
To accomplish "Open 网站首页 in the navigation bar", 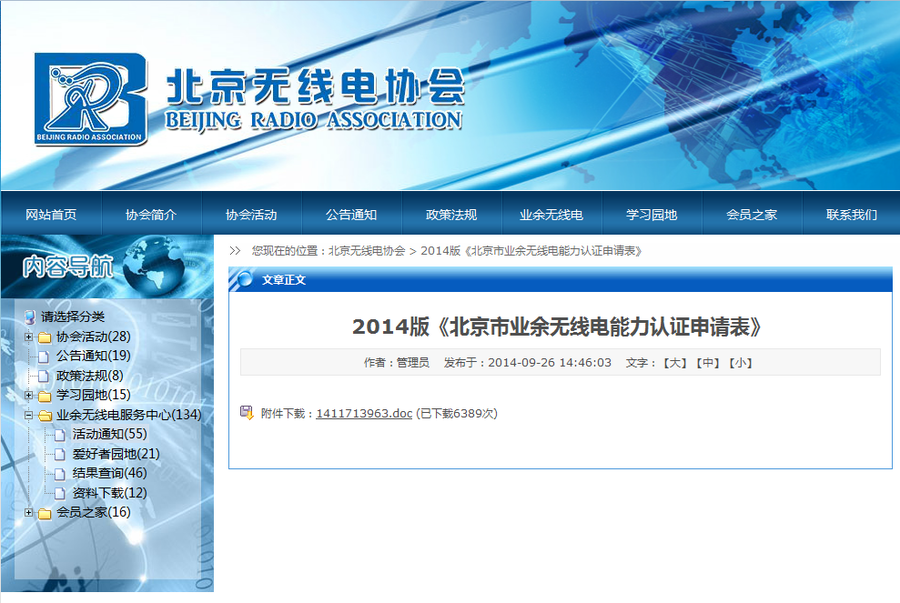I will coord(51,215).
